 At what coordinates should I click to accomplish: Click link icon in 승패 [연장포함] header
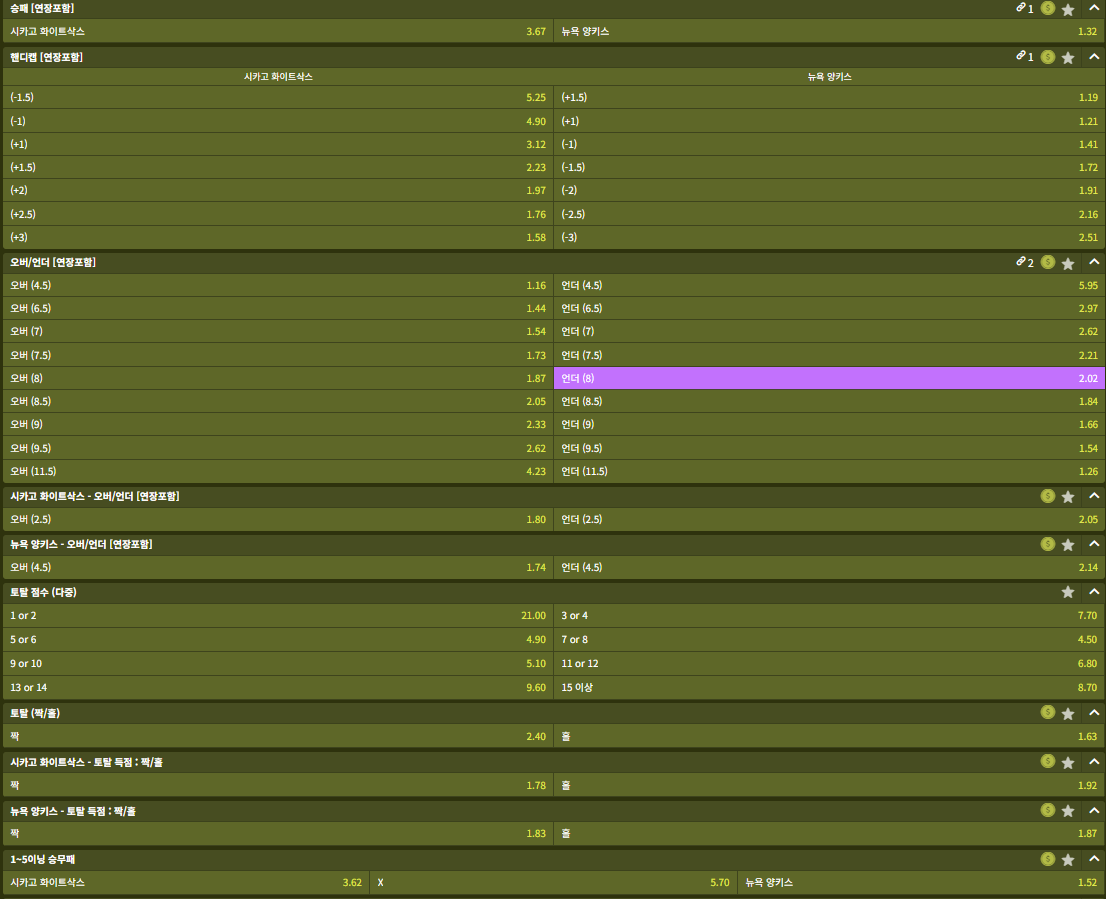1021,8
